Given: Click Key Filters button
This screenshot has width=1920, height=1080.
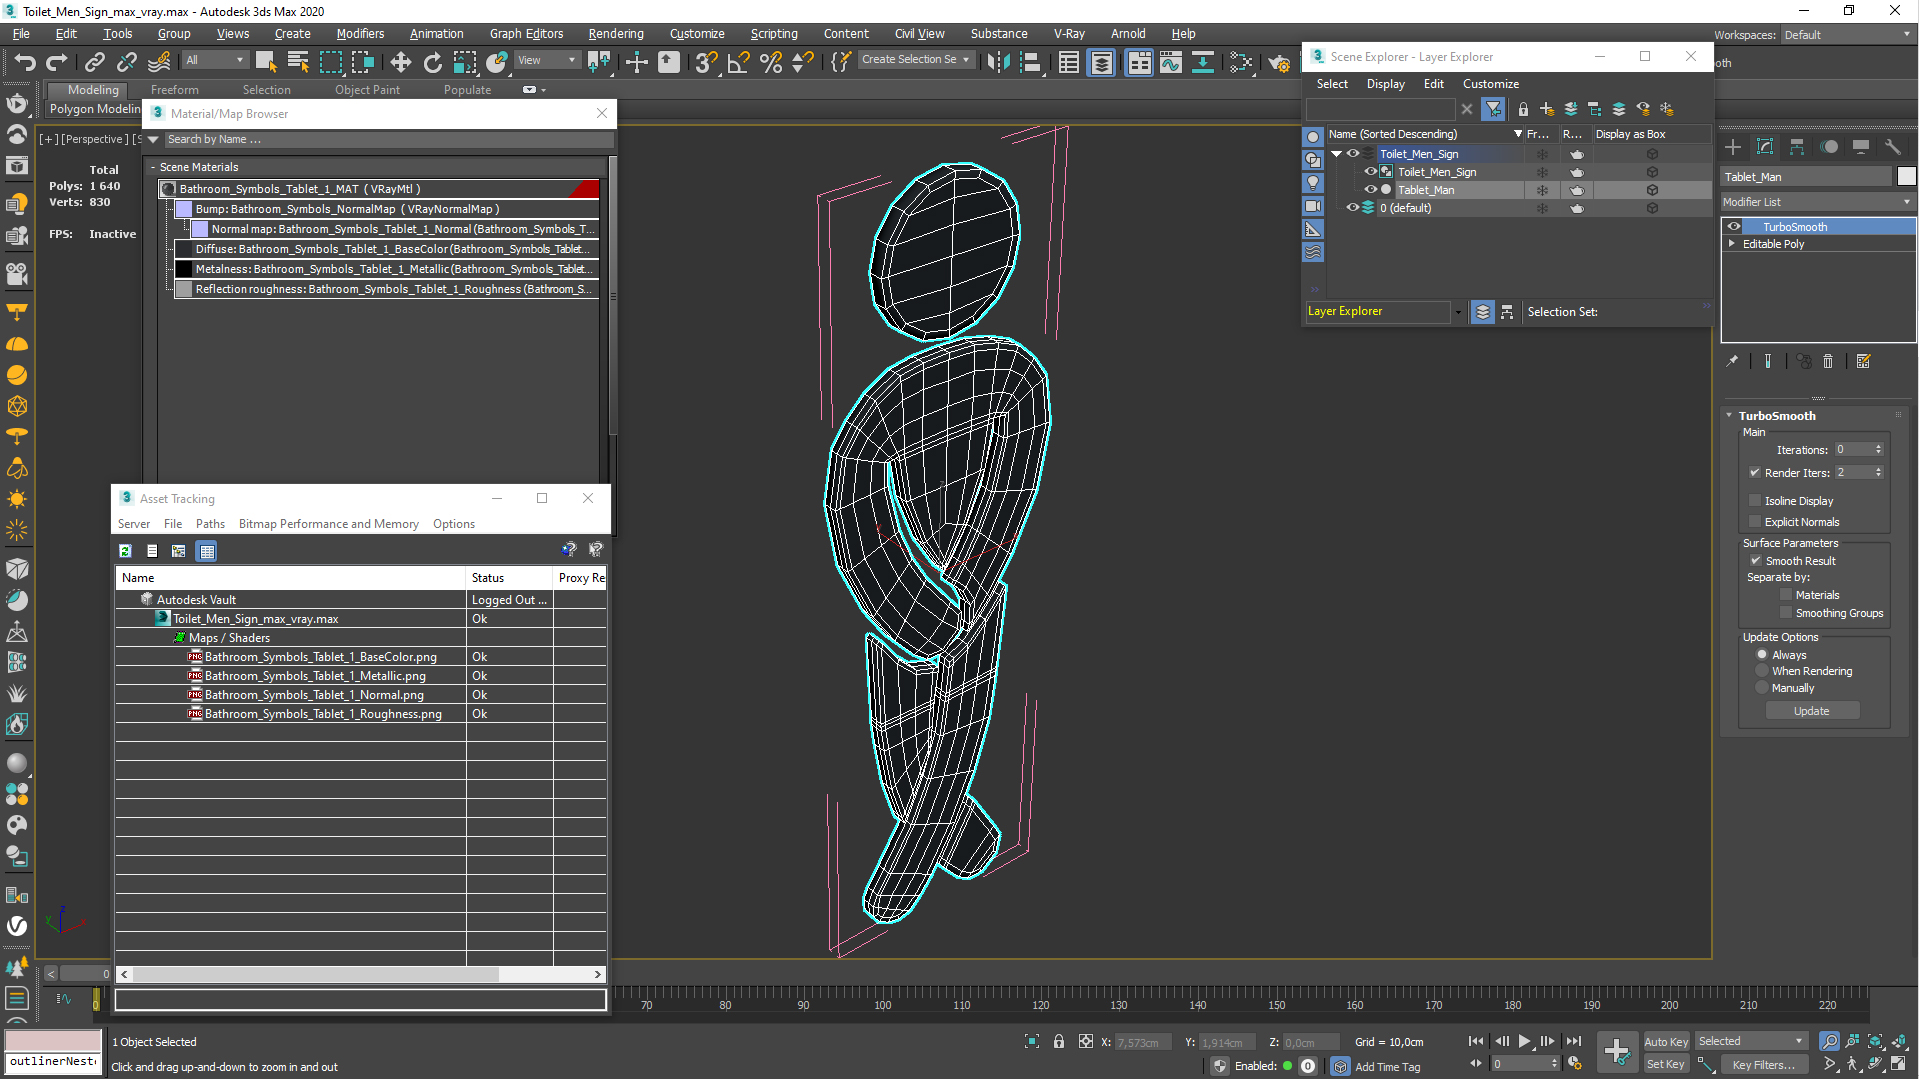Looking at the screenshot, I should pos(1763,1065).
